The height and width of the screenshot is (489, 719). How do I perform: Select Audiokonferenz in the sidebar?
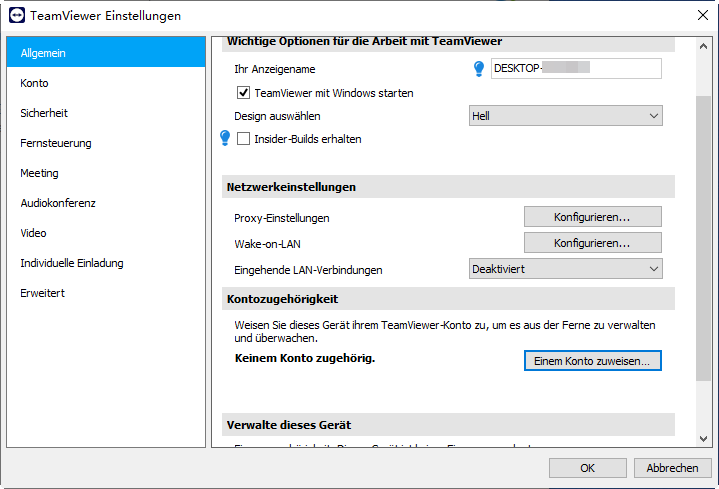106,203
